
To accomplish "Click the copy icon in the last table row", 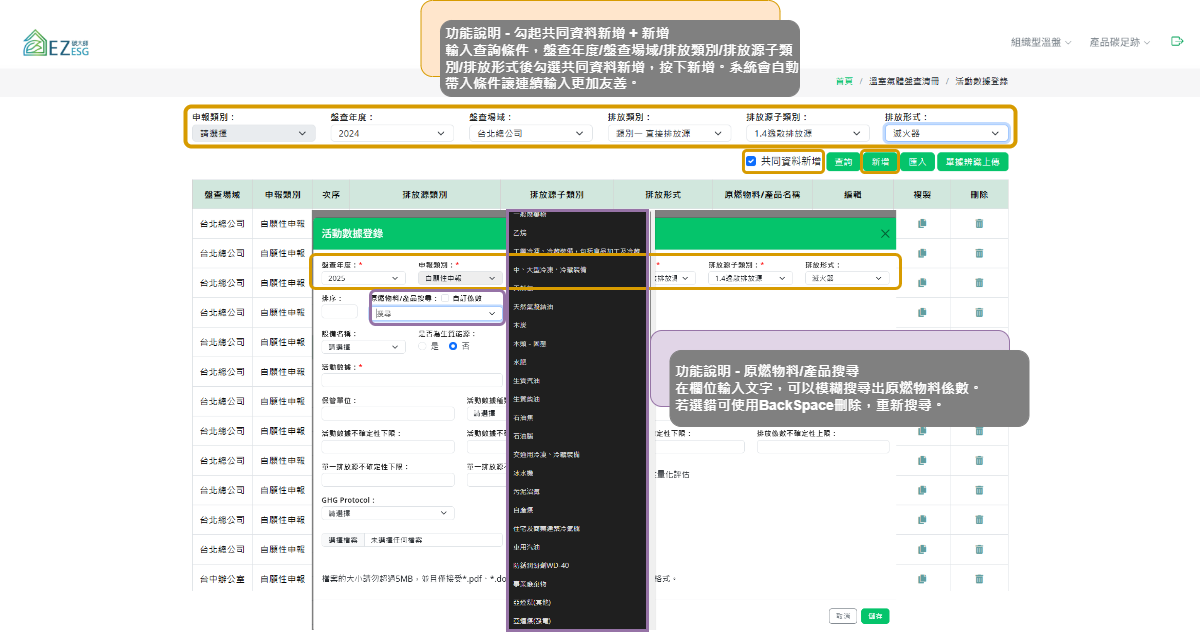I will (x=922, y=579).
